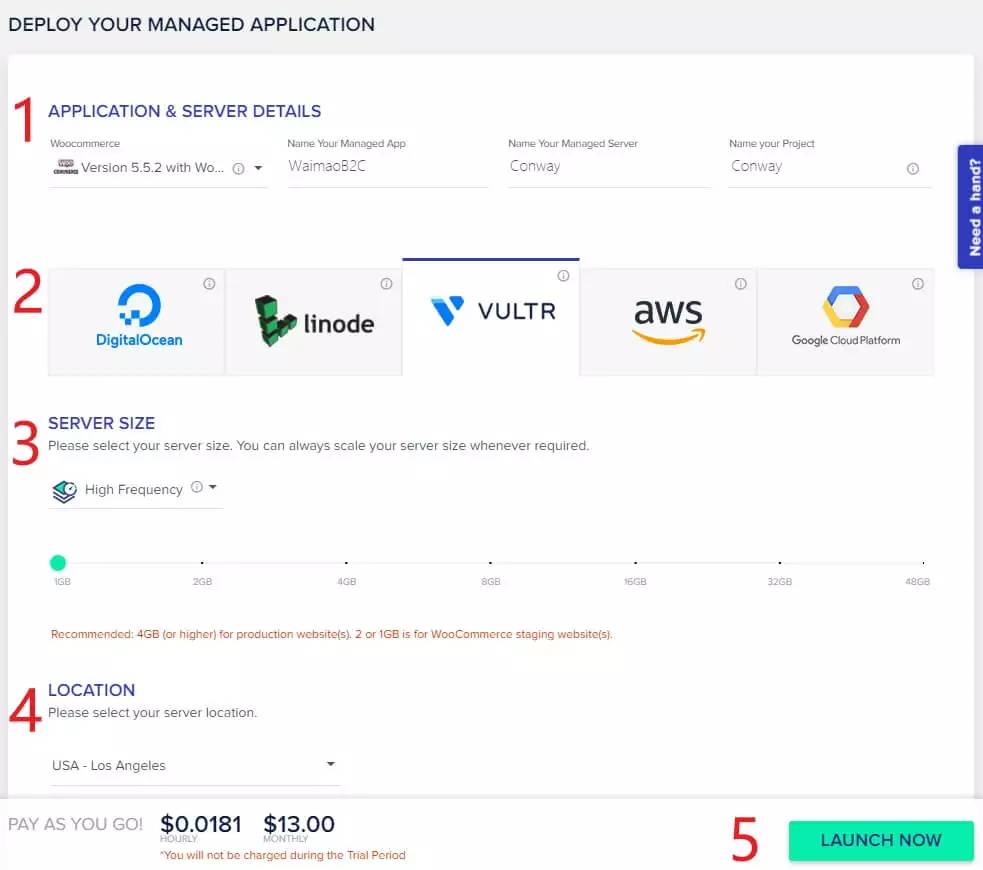Click info icon on DigitalOcean card
The image size is (983, 870).
pos(209,284)
